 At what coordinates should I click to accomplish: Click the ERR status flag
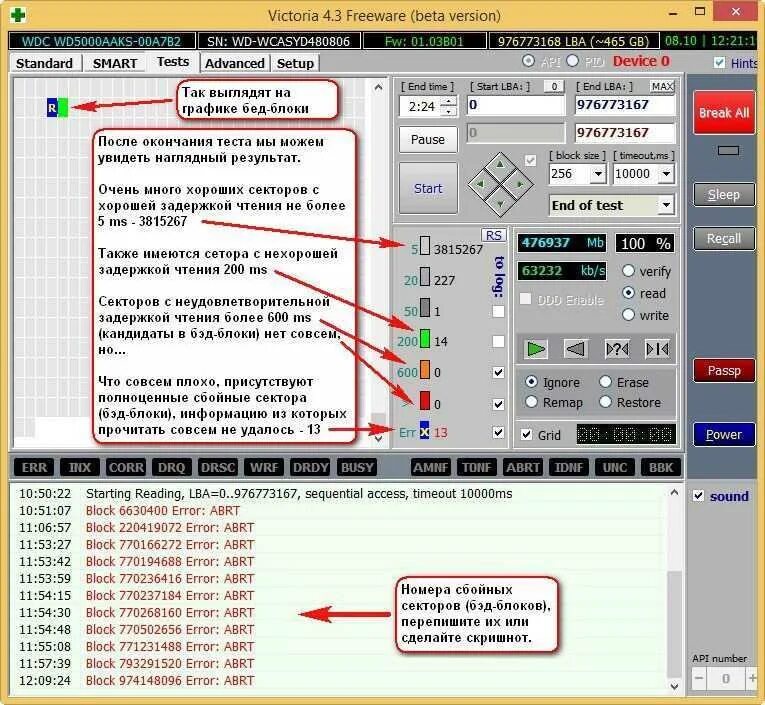coord(34,467)
